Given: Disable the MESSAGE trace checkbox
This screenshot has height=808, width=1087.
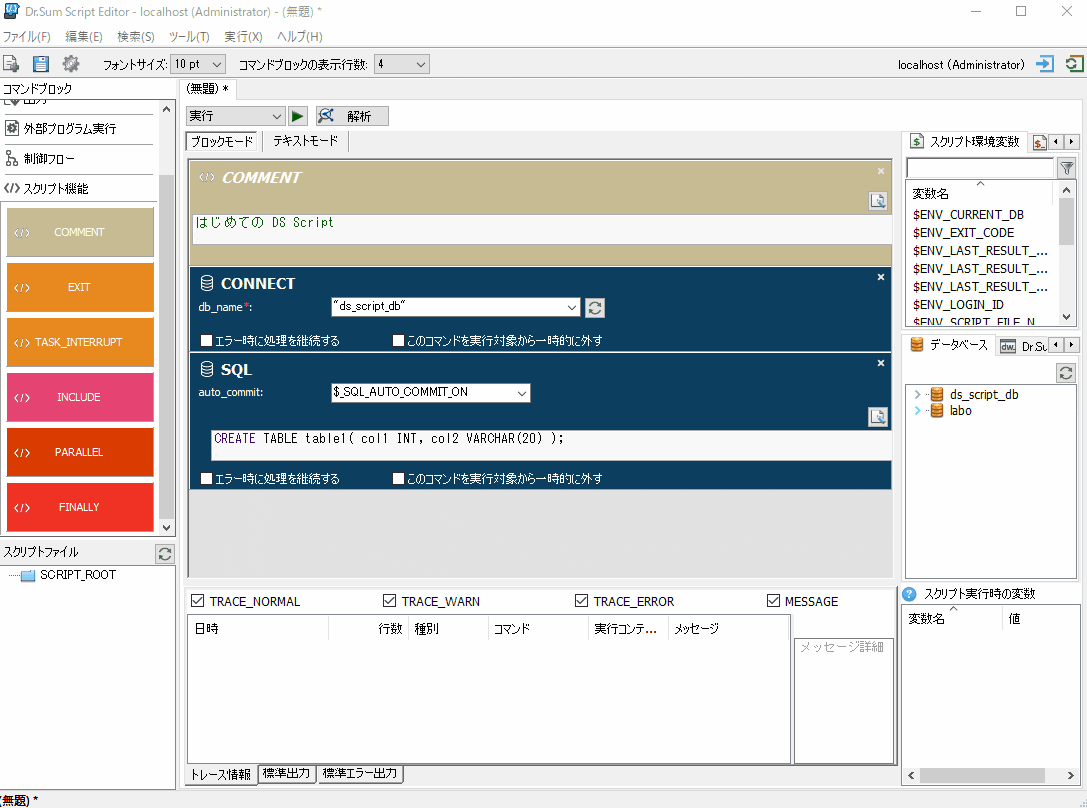Looking at the screenshot, I should pyautogui.click(x=773, y=600).
